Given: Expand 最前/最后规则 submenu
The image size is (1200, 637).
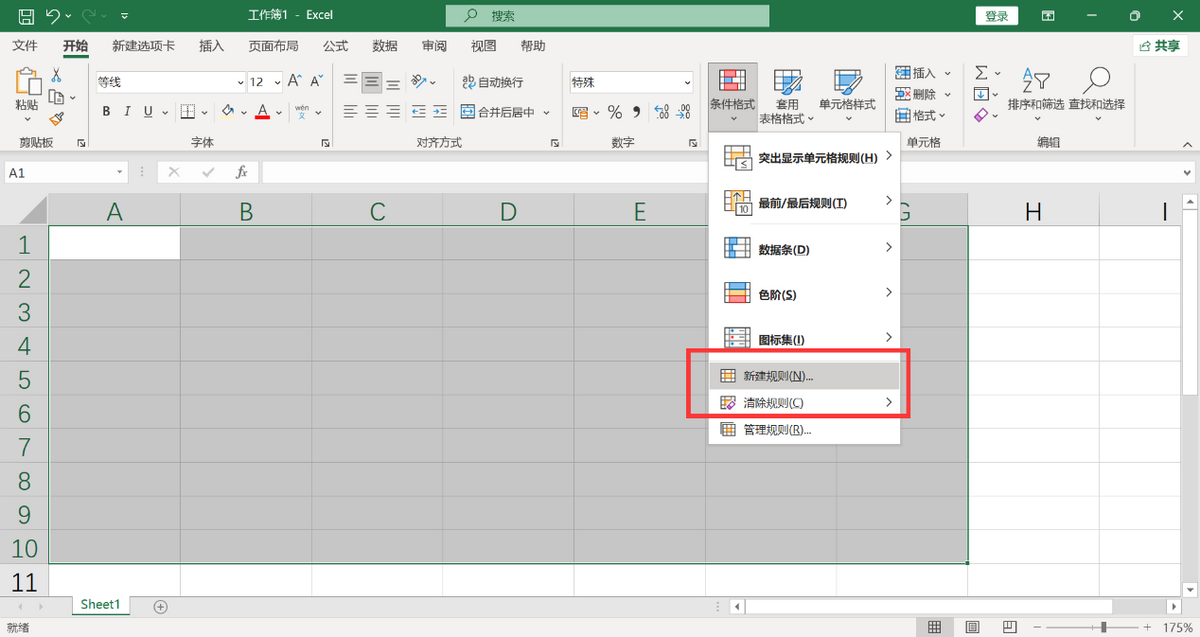Looking at the screenshot, I should pos(805,202).
